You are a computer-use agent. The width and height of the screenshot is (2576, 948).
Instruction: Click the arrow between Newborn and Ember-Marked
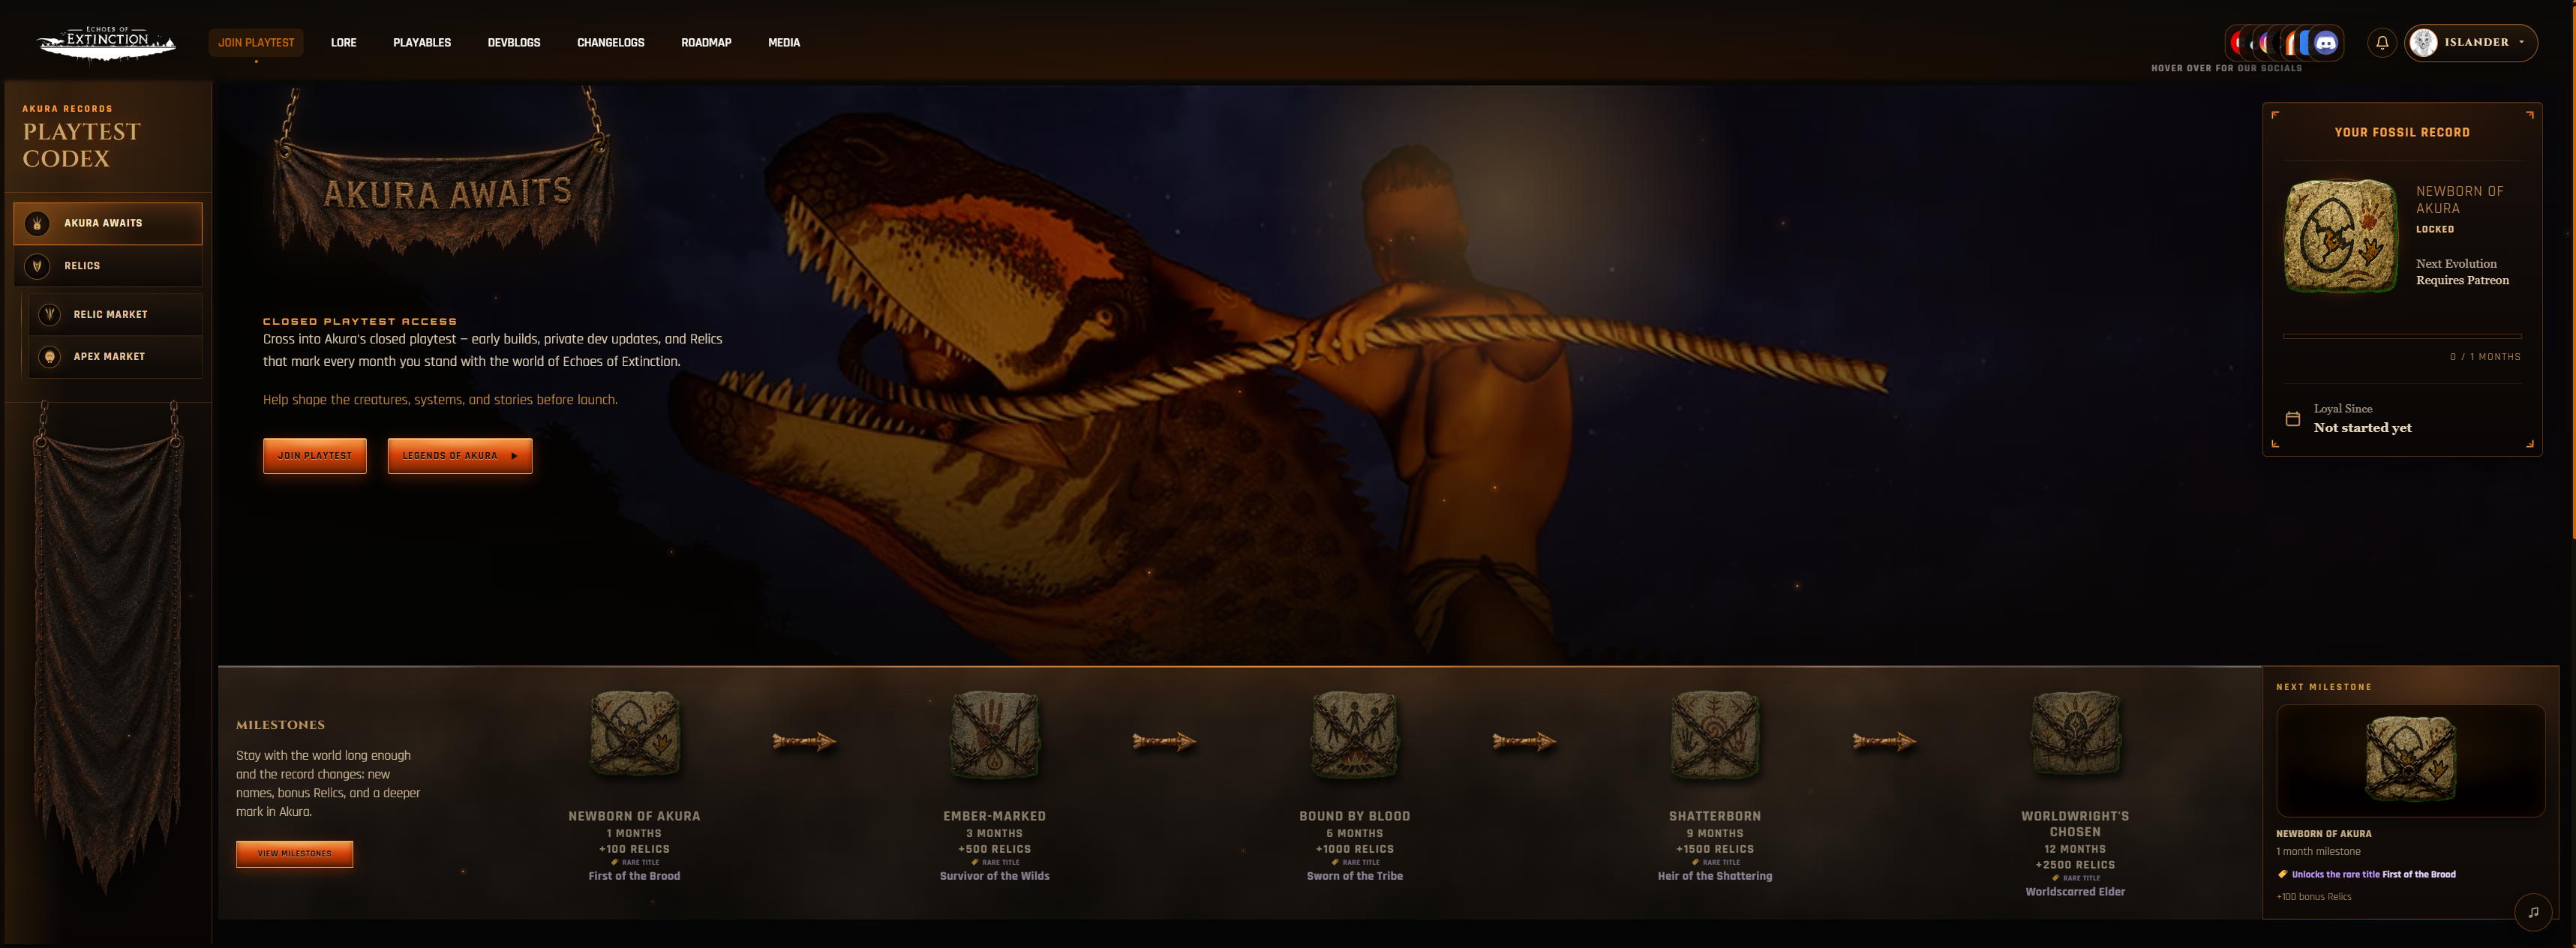[x=804, y=741]
